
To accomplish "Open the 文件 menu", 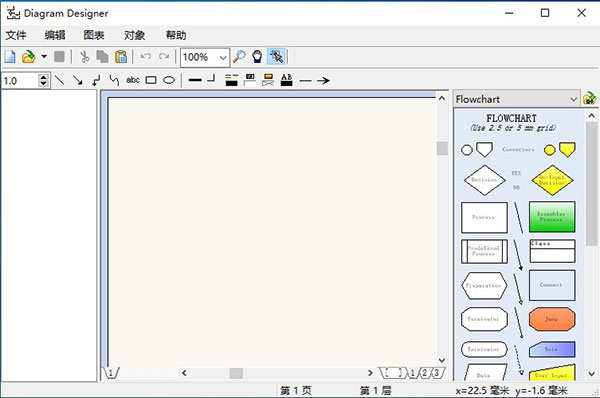I will click(16, 36).
